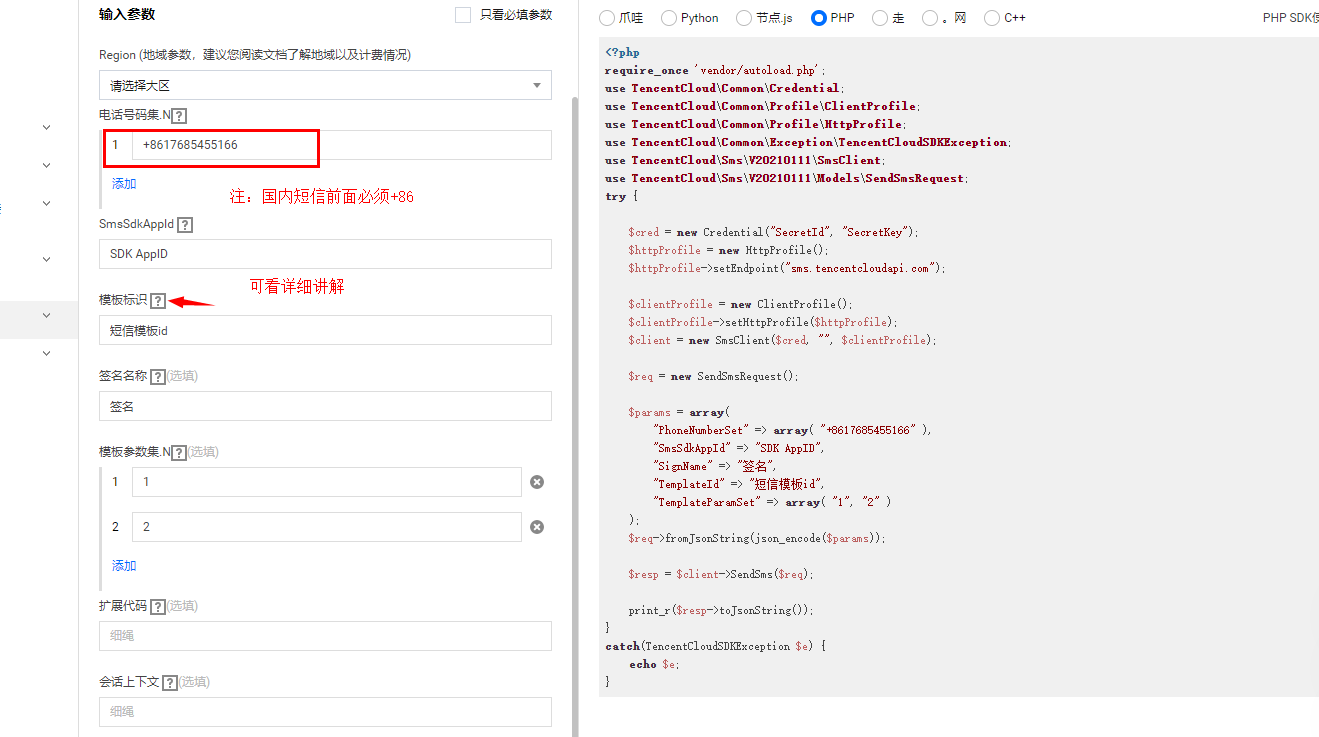Viewport: 1319px width, 737px height.
Task: Open help icon beside 签名名称
Action: 157,377
